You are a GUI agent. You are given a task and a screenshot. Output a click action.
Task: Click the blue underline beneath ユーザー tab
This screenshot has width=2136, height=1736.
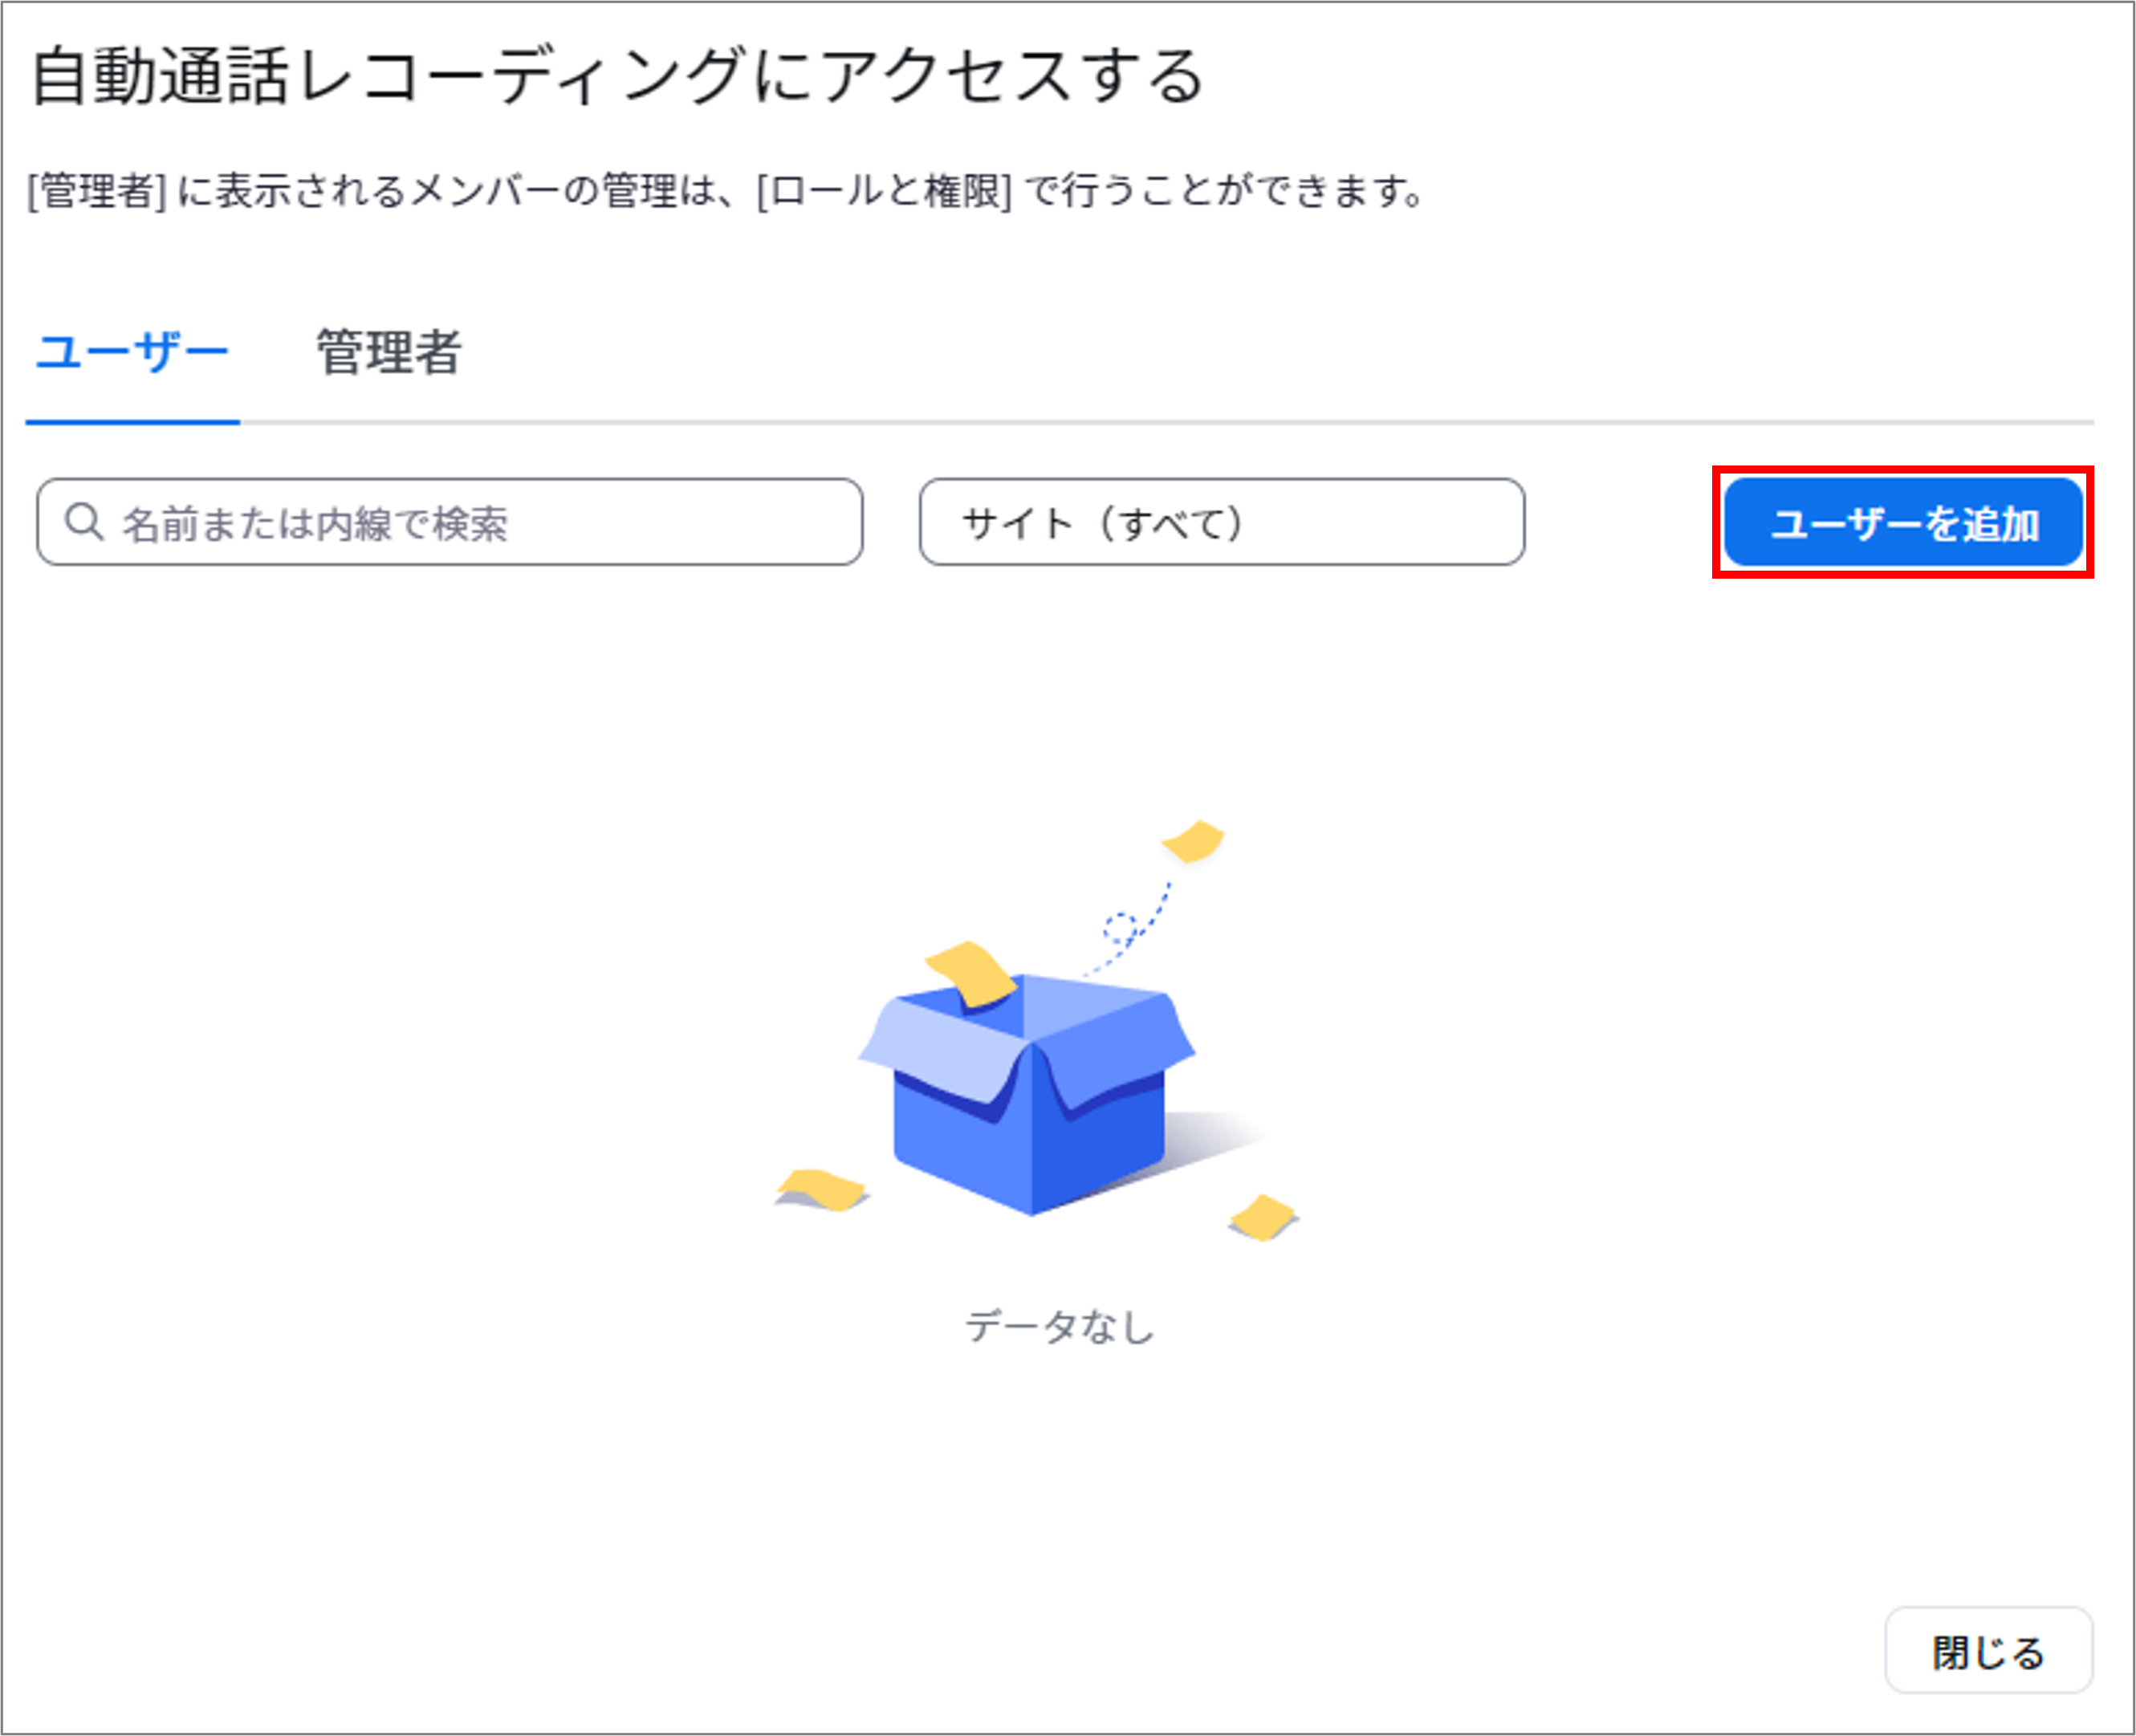click(x=133, y=422)
